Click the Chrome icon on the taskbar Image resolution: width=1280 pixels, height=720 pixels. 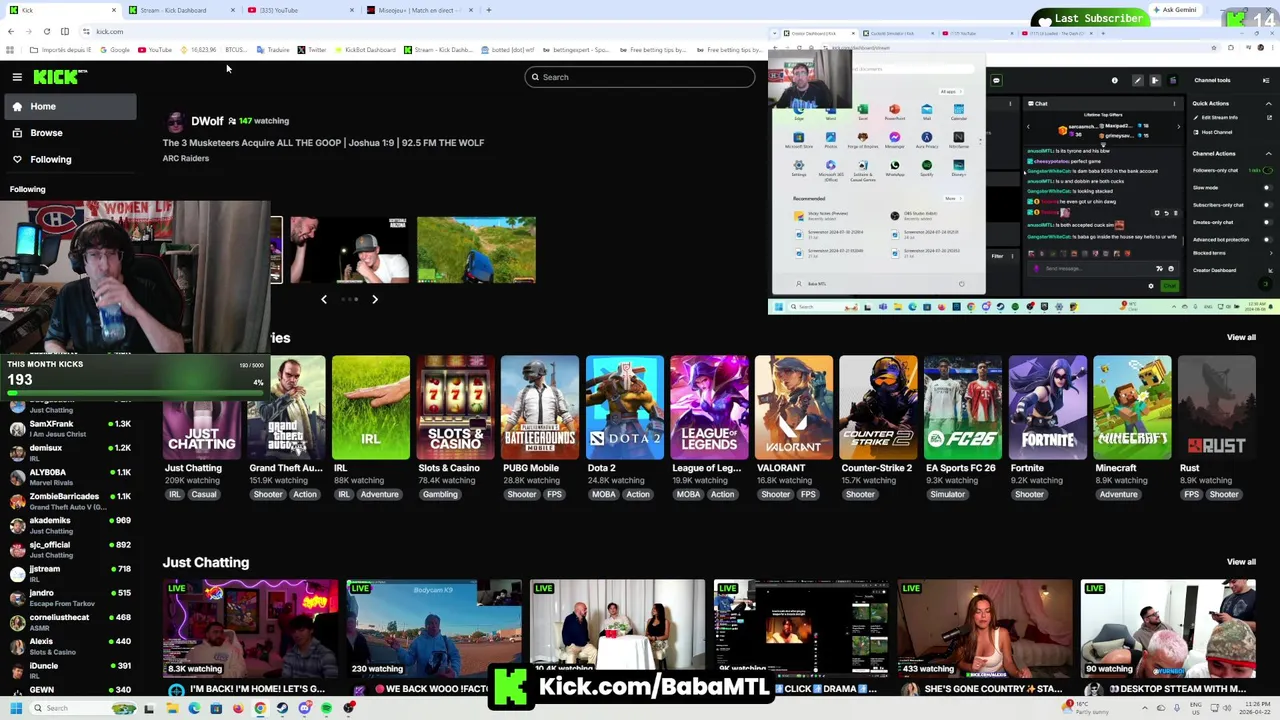click(260, 708)
